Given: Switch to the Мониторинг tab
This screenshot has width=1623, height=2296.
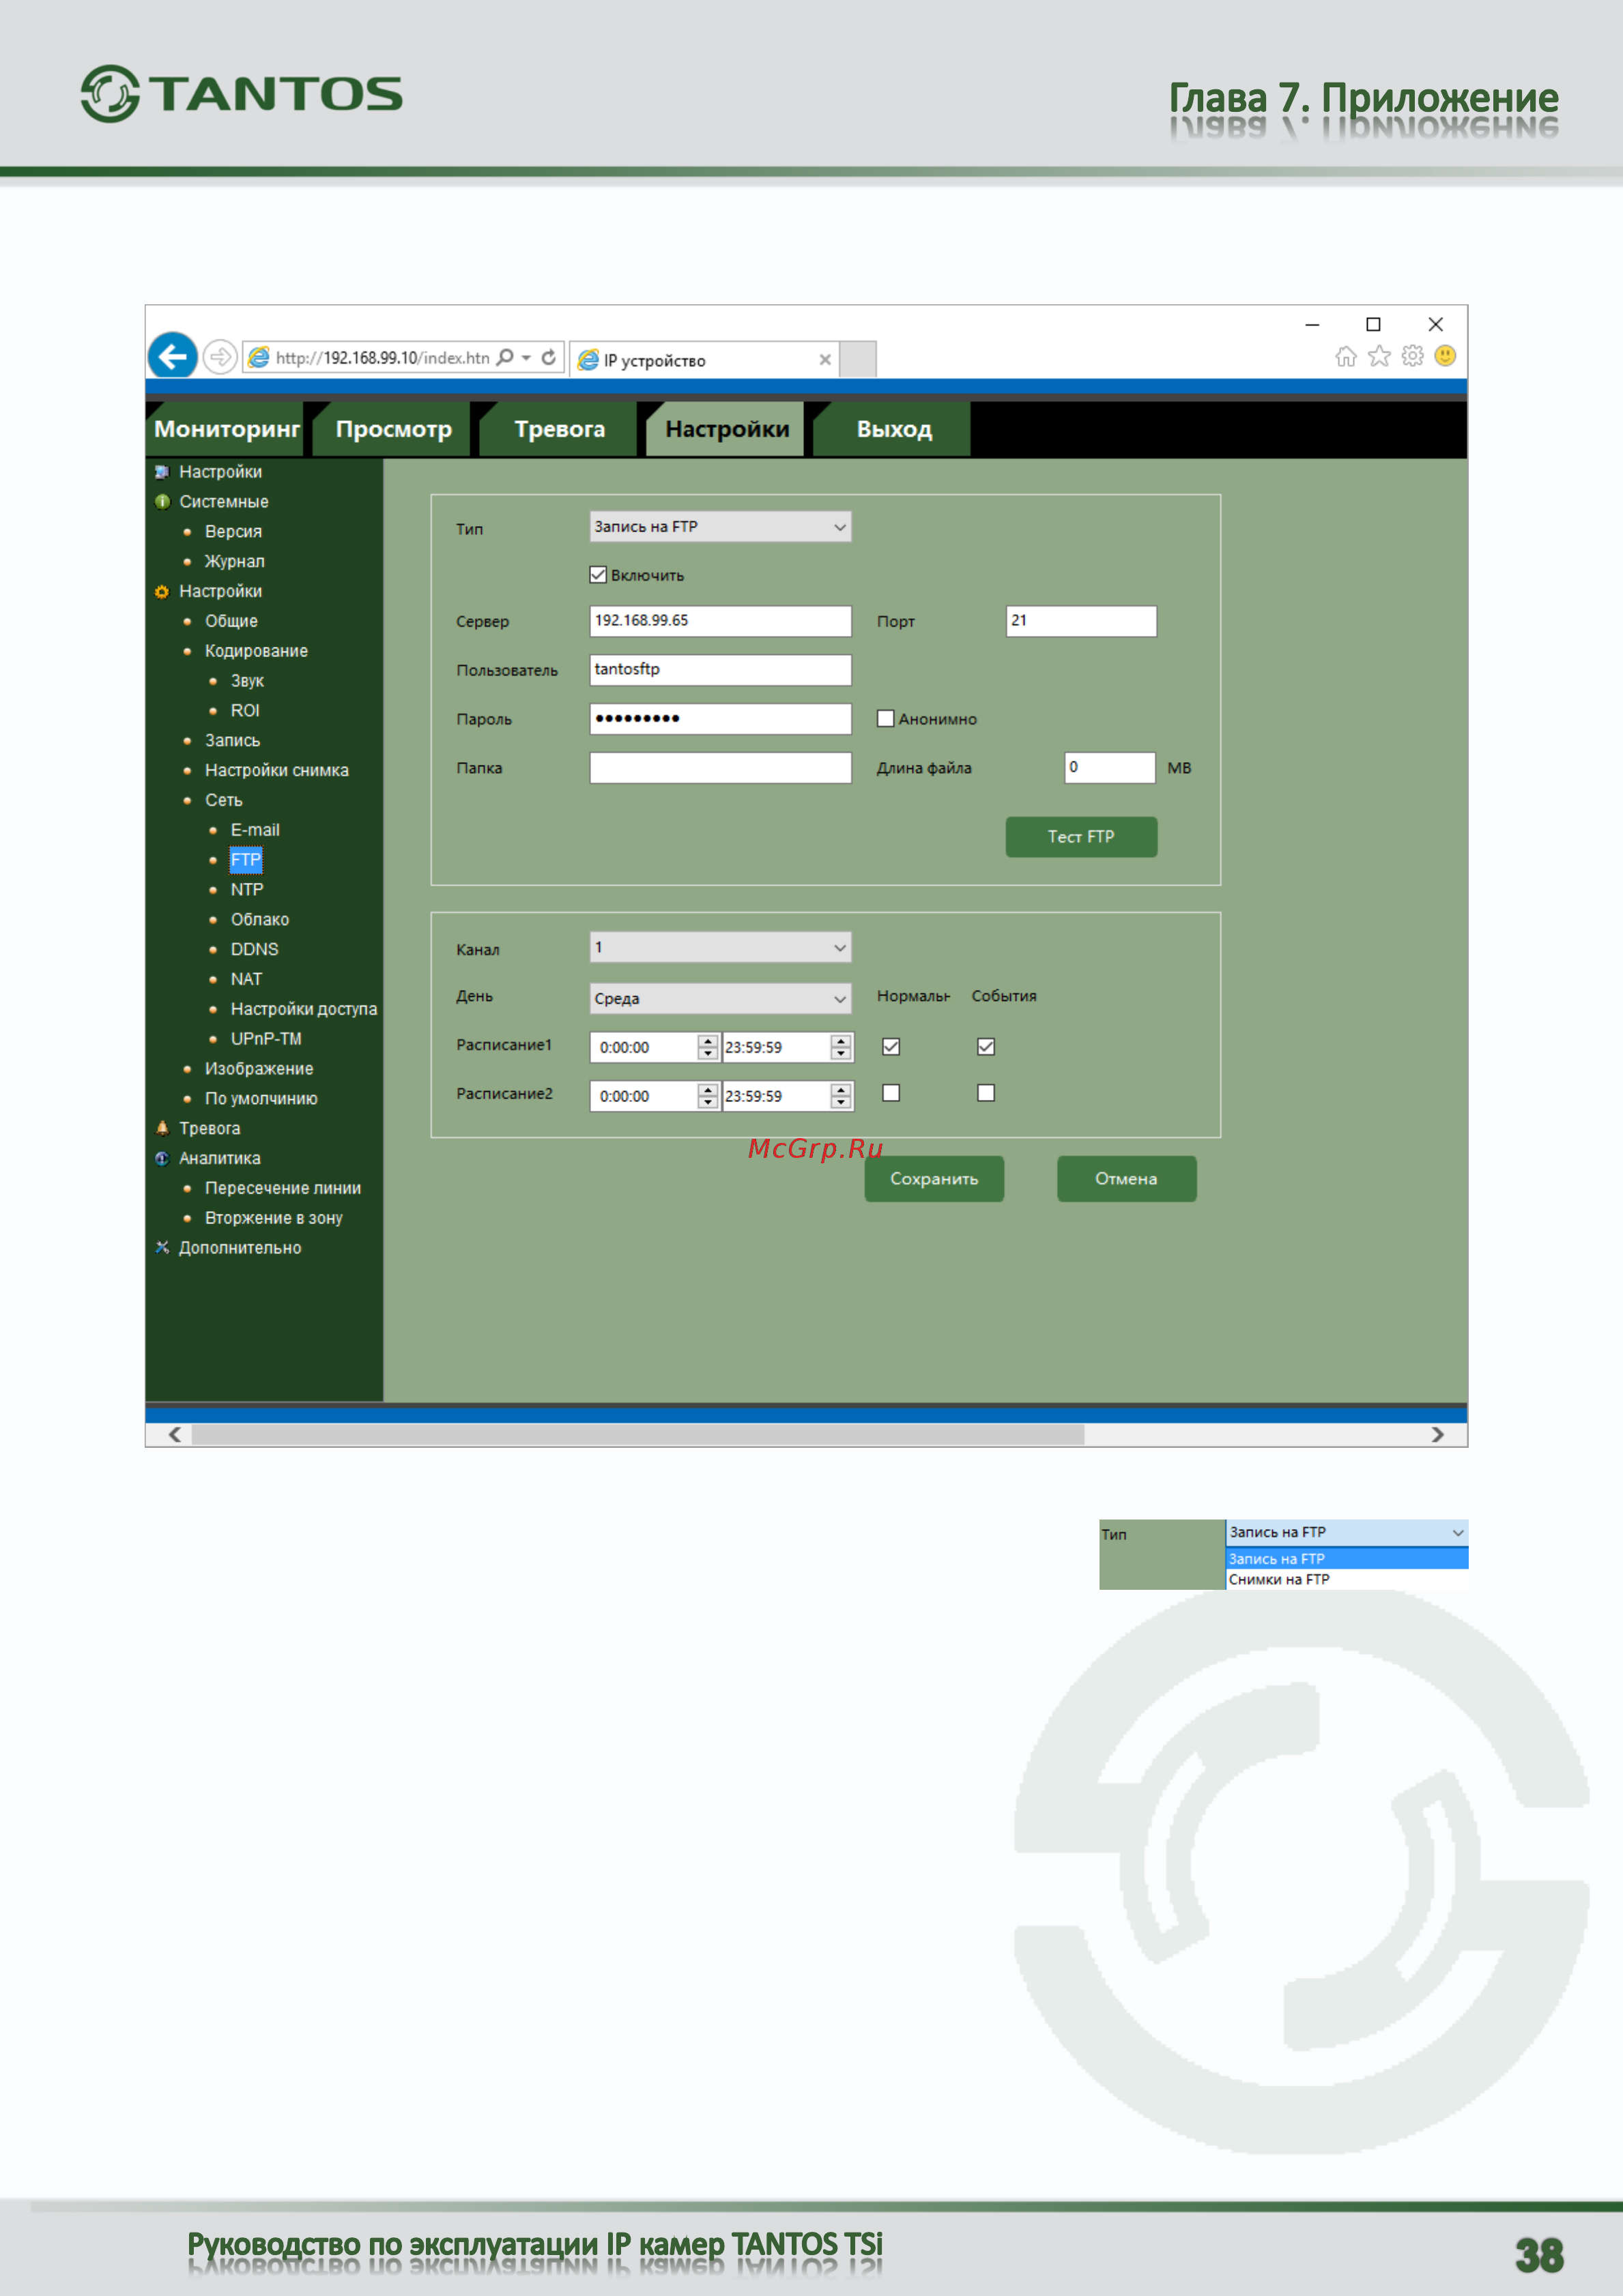Looking at the screenshot, I should [226, 429].
